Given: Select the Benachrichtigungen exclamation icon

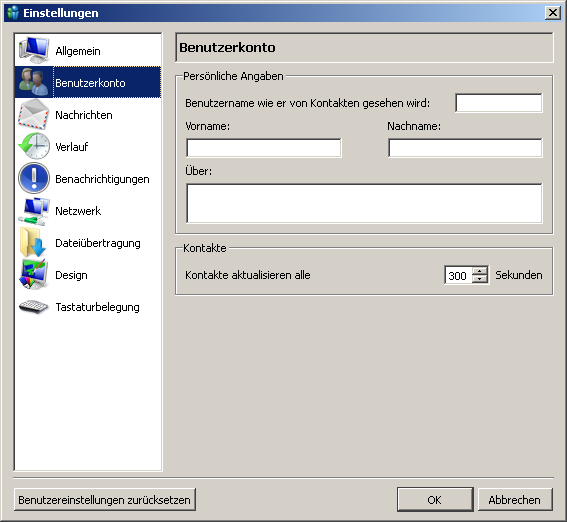Looking at the screenshot, I should point(34,178).
